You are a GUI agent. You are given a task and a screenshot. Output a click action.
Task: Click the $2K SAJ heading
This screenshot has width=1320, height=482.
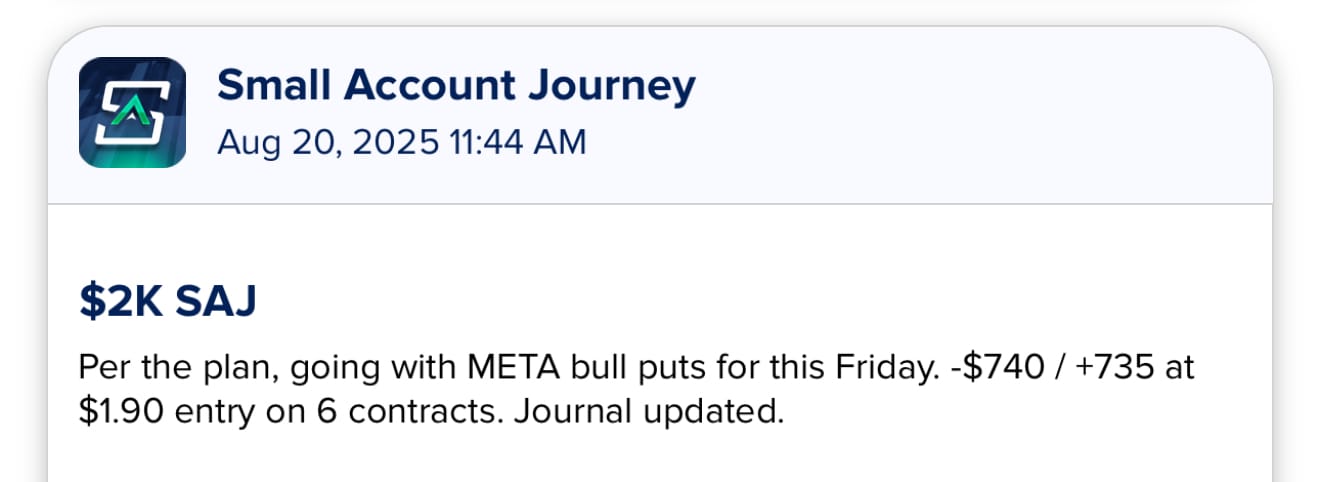click(x=167, y=303)
